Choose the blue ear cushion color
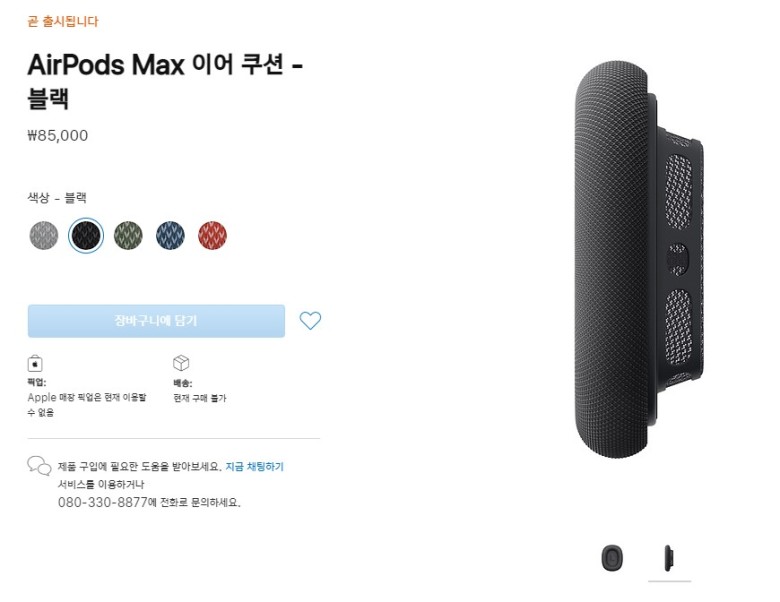The height and width of the screenshot is (602, 780). (x=170, y=235)
